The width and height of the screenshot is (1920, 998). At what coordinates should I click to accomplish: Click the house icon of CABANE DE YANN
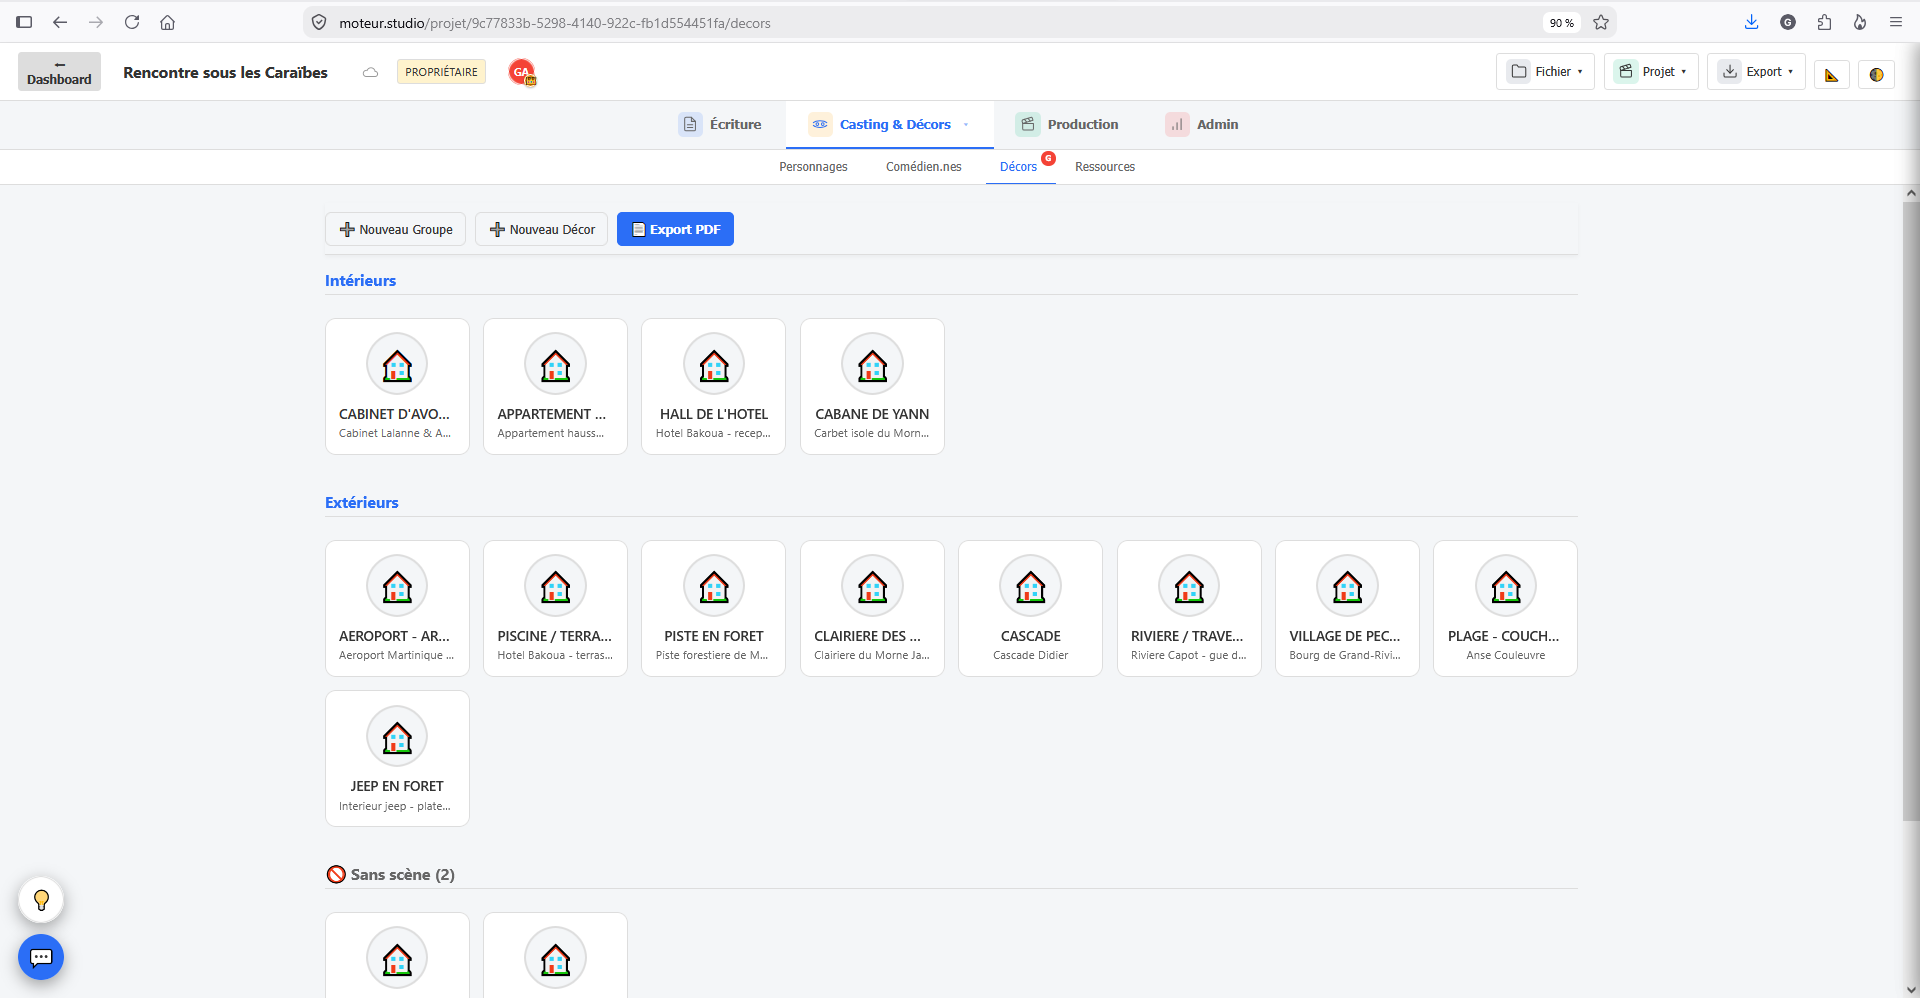(872, 365)
